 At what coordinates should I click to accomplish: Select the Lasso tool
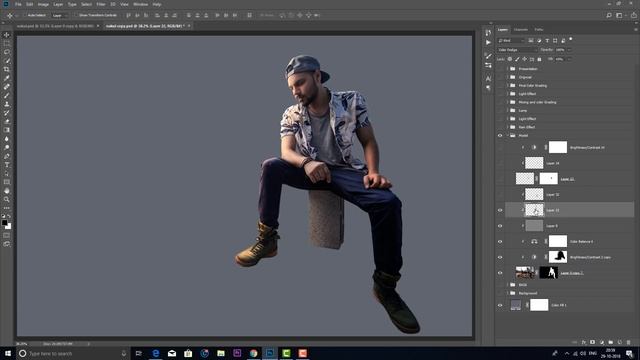point(7,52)
